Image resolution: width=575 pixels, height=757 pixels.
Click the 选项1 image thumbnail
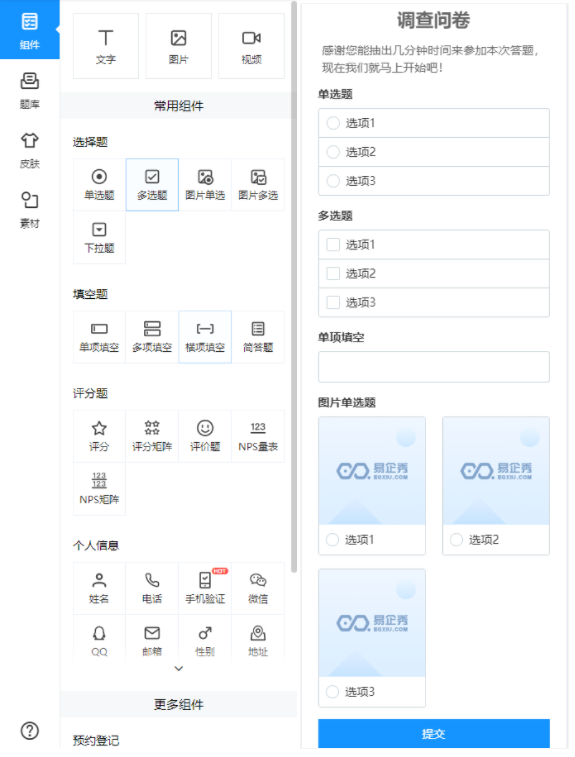click(372, 471)
